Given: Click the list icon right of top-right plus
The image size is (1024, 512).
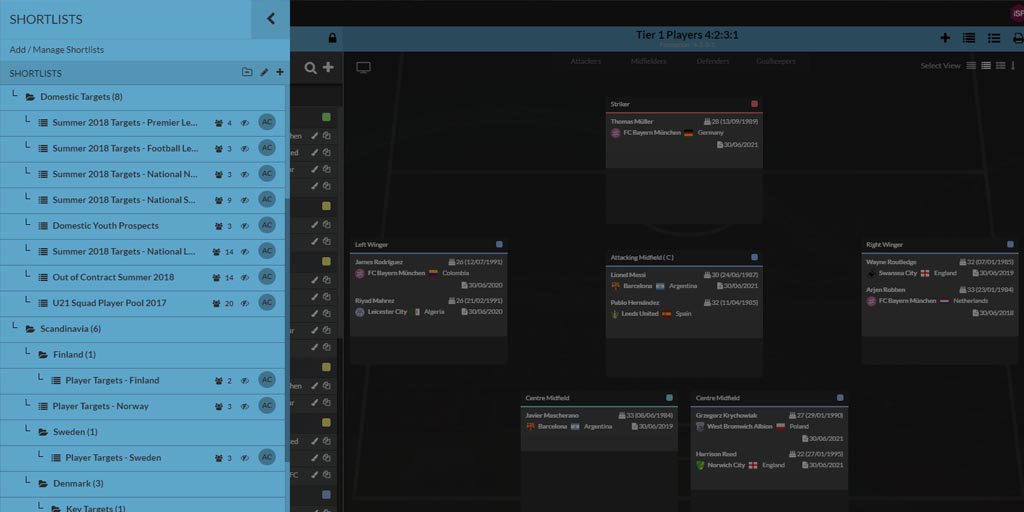Looking at the screenshot, I should point(969,38).
